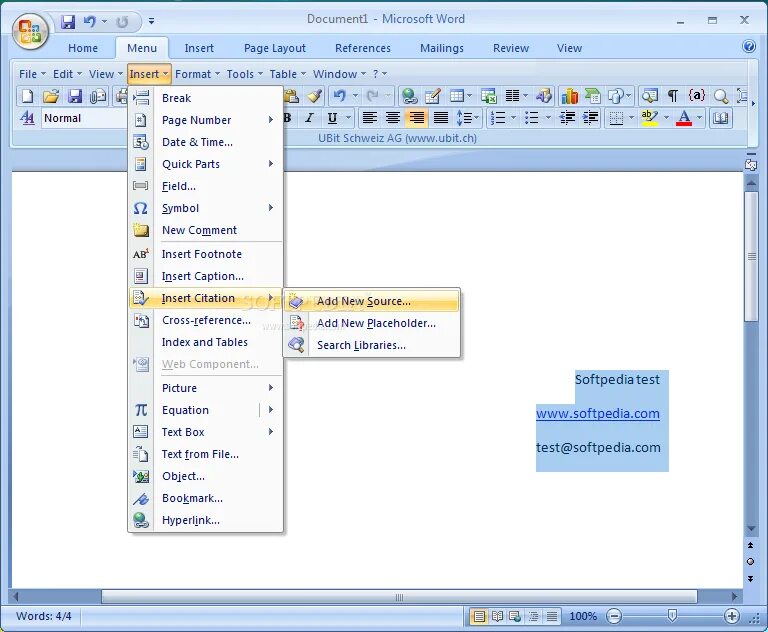Save via Quick Access toolbar icon
The image size is (768, 632).
(x=68, y=22)
